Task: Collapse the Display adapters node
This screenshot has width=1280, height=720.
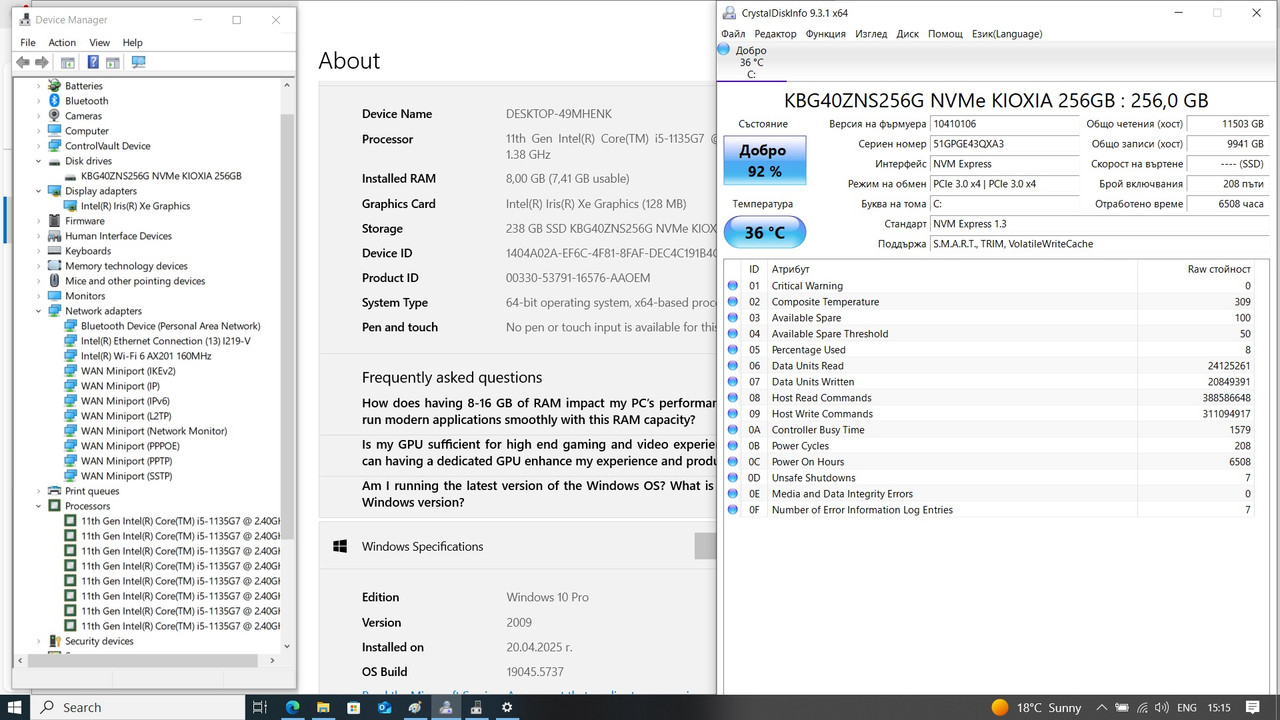Action: point(40,191)
